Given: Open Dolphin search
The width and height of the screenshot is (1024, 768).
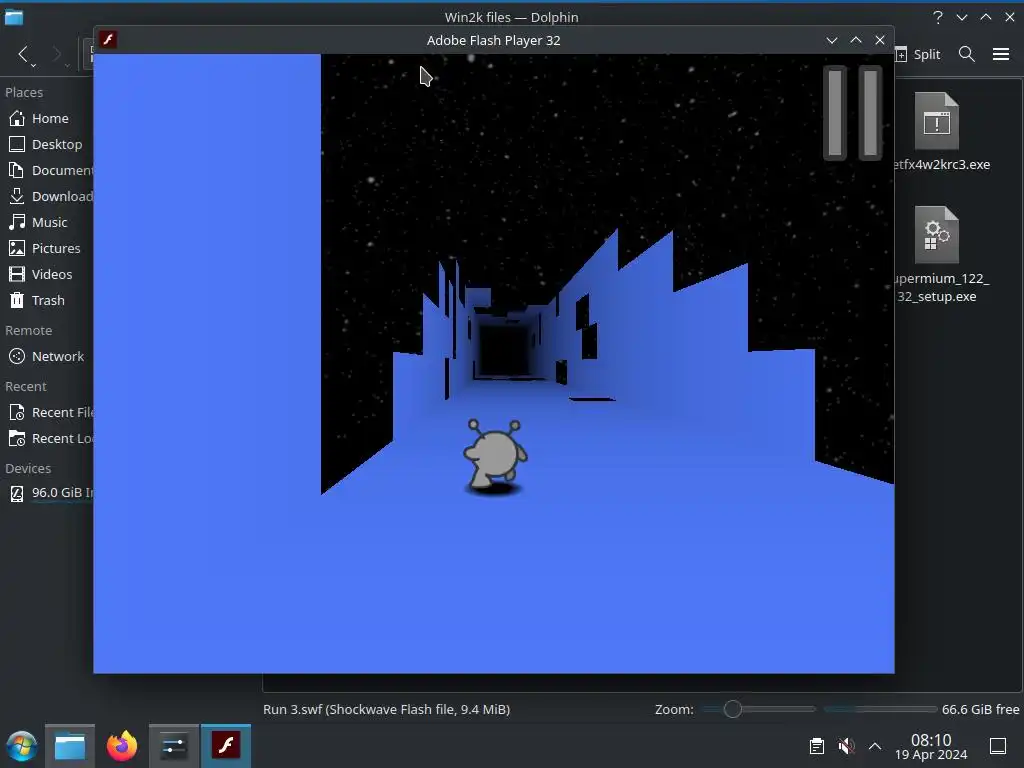Looking at the screenshot, I should click(967, 54).
